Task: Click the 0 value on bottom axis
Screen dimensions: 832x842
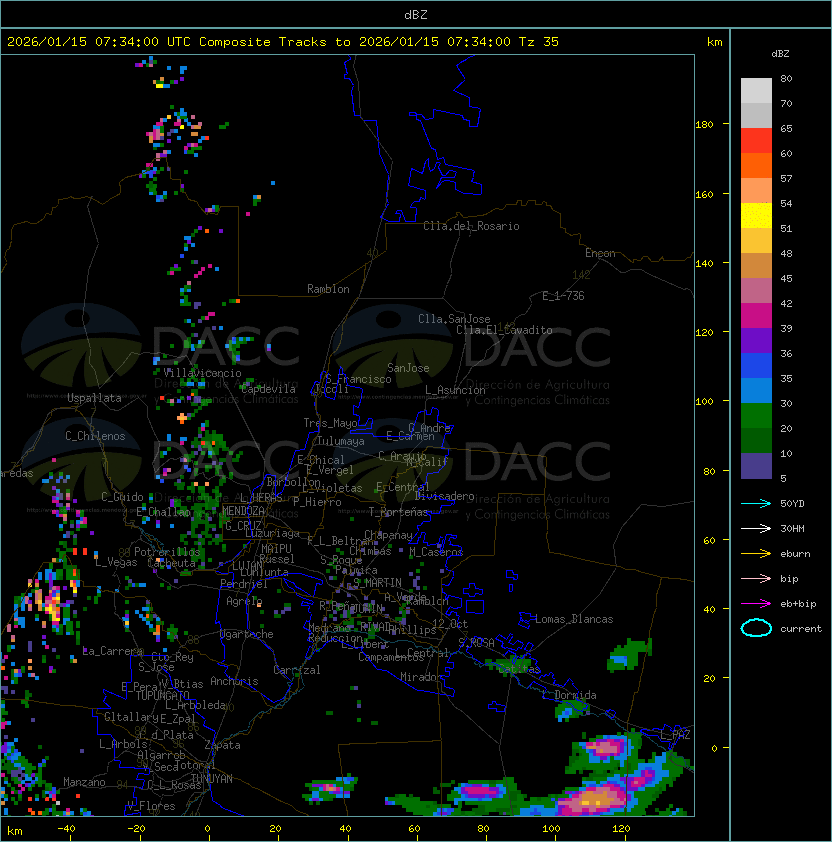Action: tap(207, 829)
